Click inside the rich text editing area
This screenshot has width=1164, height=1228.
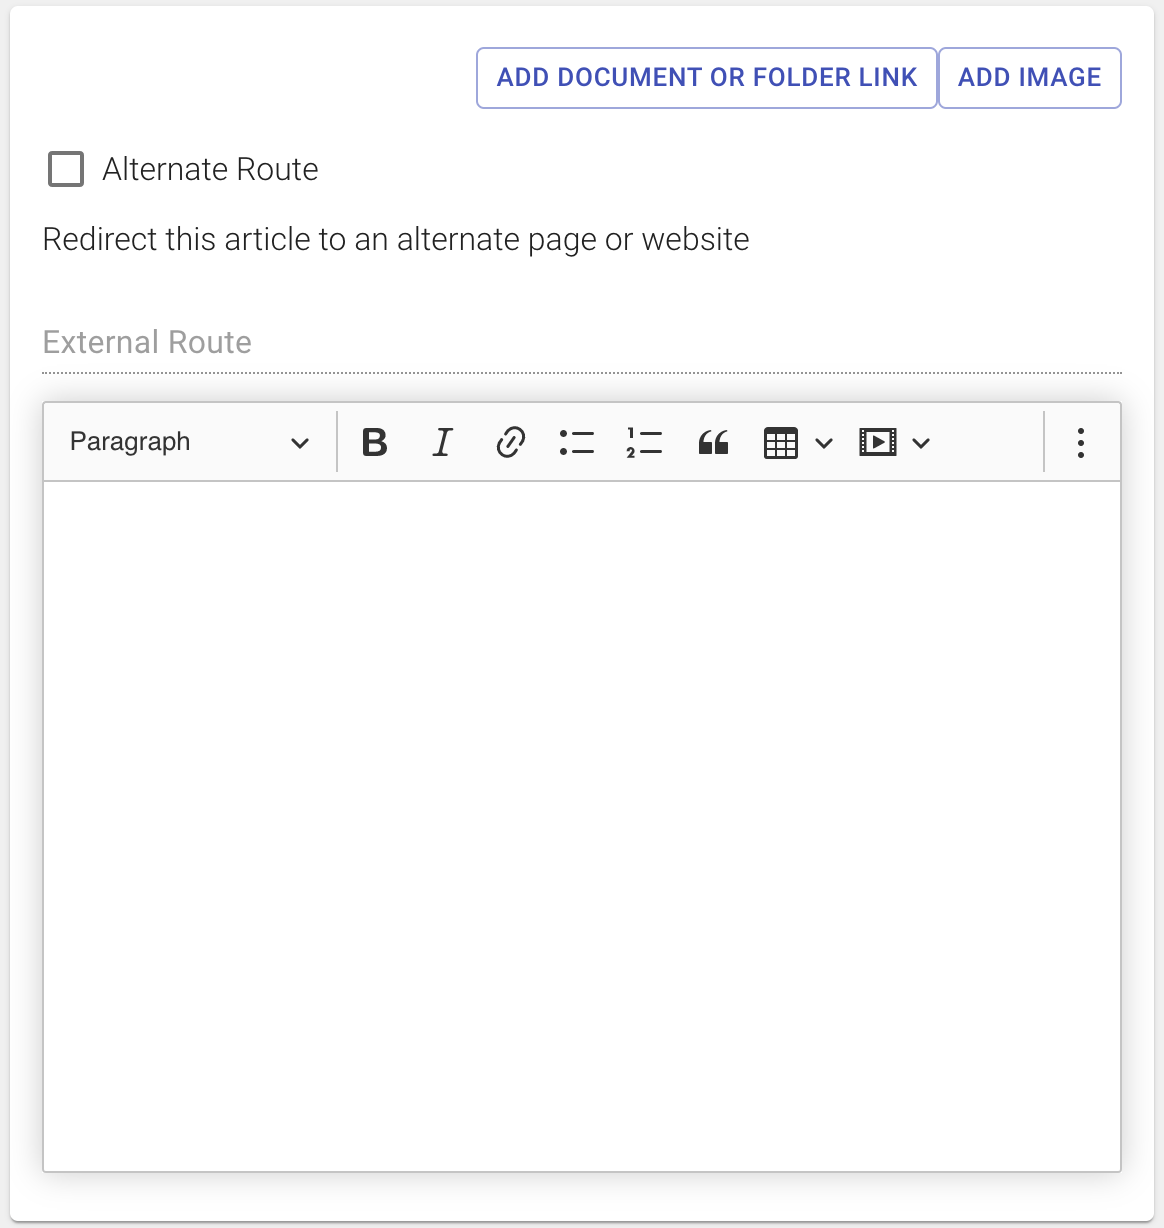pyautogui.click(x=582, y=826)
